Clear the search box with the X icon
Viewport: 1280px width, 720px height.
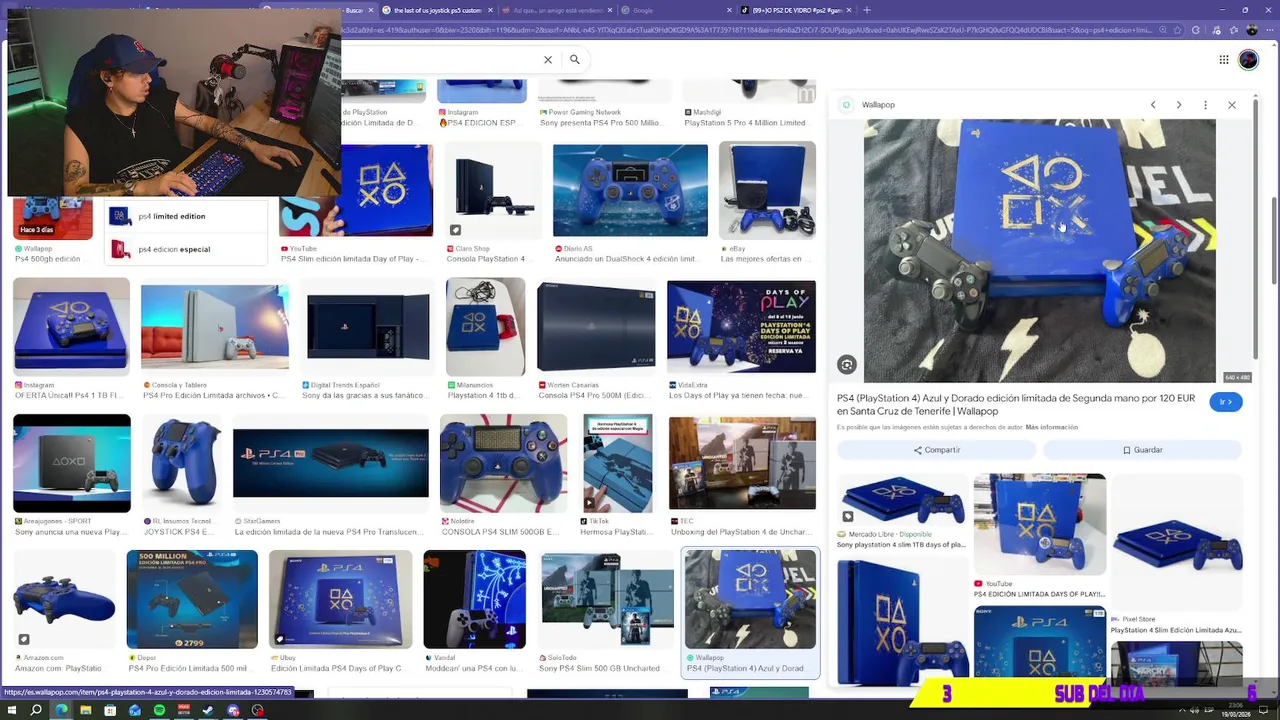[x=548, y=60]
